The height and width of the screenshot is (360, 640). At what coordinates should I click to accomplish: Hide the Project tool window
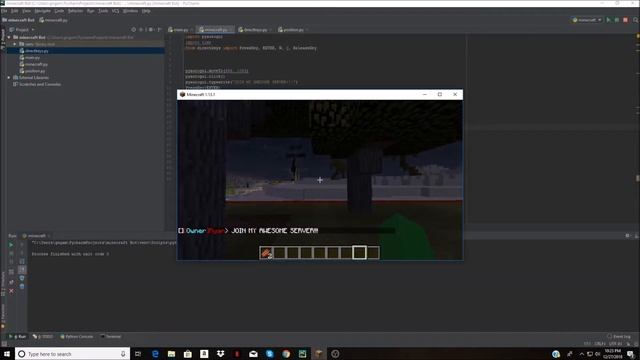(159, 29)
